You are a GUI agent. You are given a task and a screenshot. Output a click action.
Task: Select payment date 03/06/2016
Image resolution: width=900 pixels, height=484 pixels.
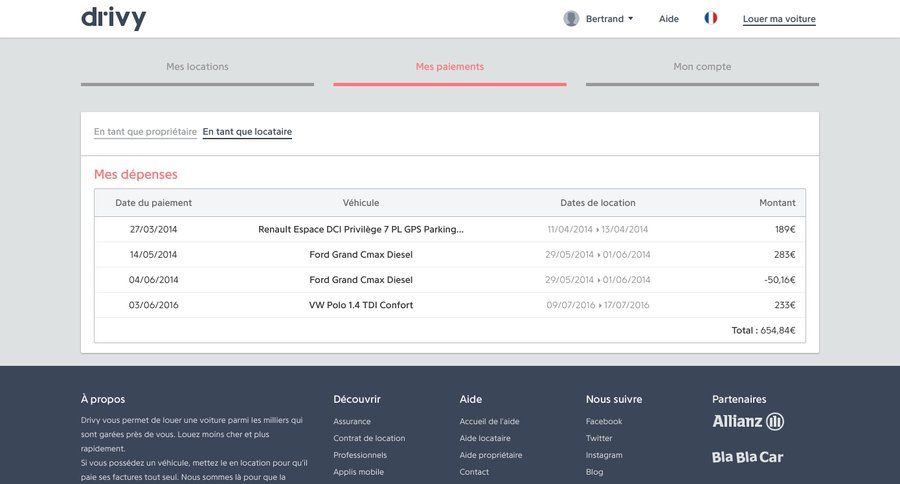[x=153, y=305]
